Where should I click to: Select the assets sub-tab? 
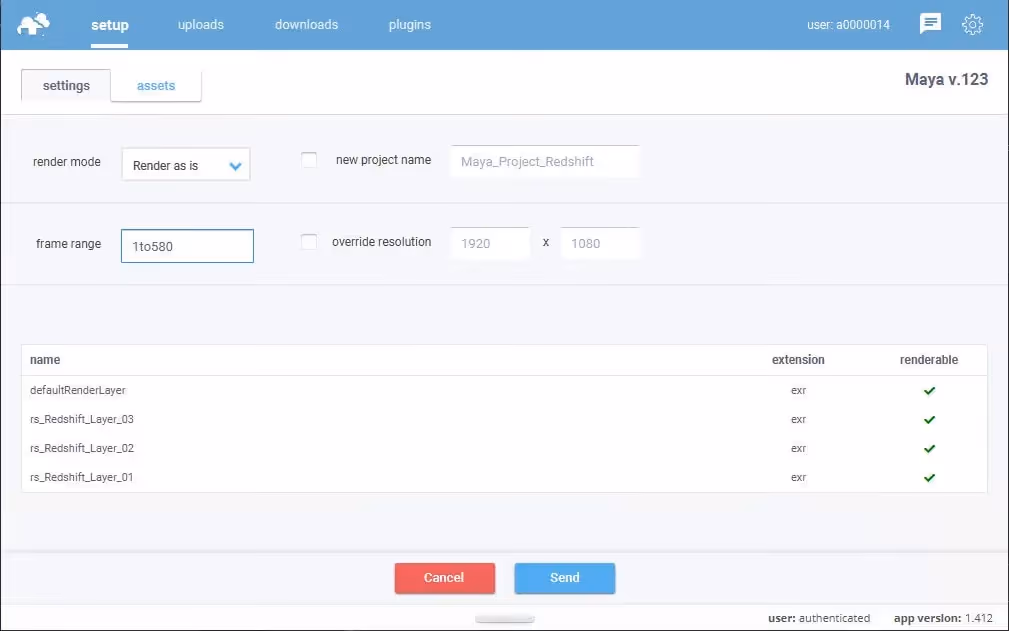[x=156, y=86]
